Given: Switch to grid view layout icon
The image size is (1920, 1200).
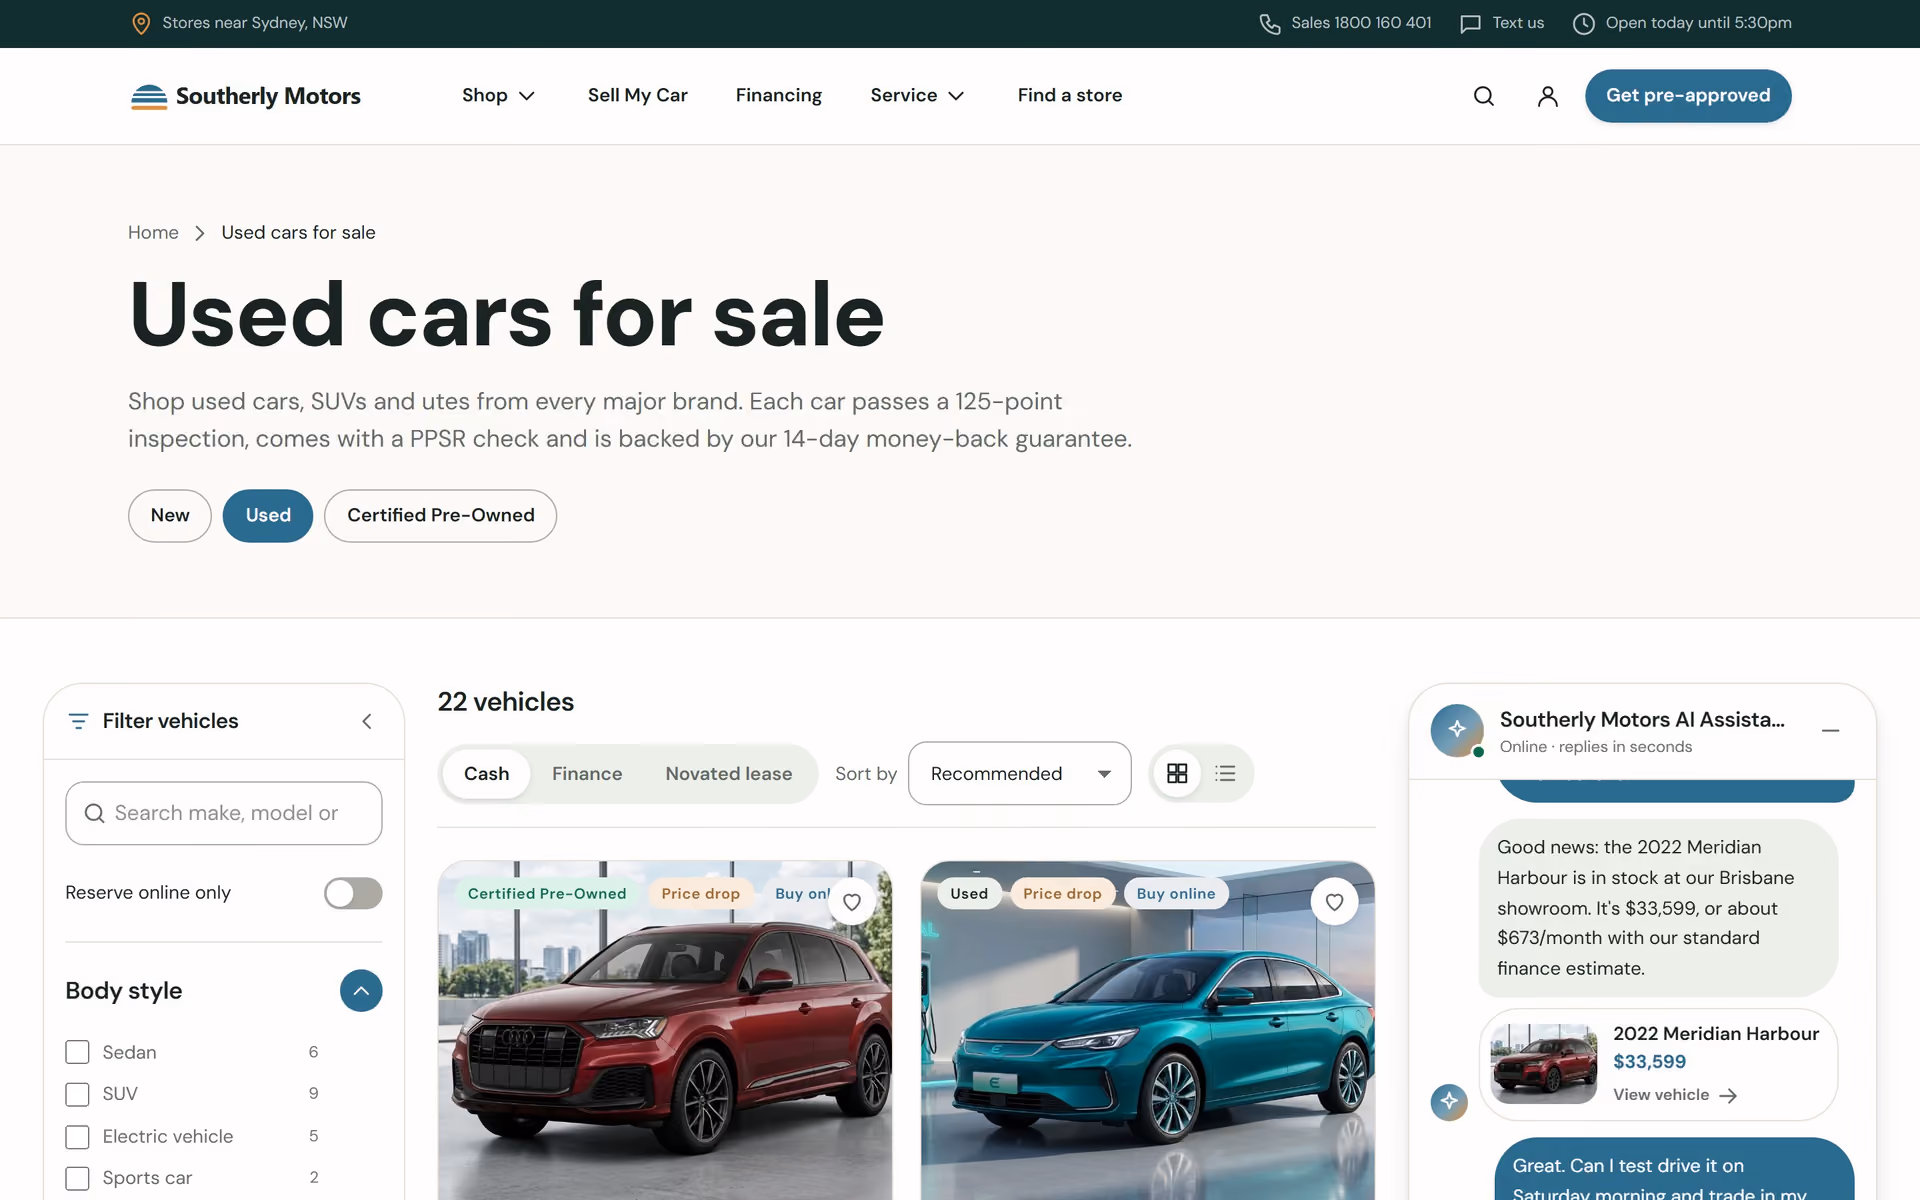Looking at the screenshot, I should tap(1177, 773).
